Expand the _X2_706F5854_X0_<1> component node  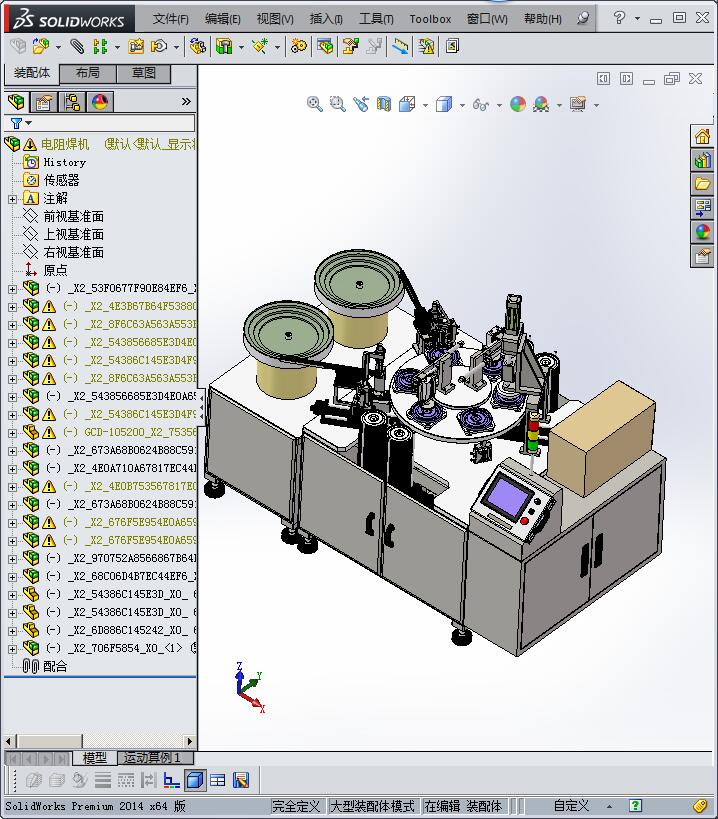[13, 649]
